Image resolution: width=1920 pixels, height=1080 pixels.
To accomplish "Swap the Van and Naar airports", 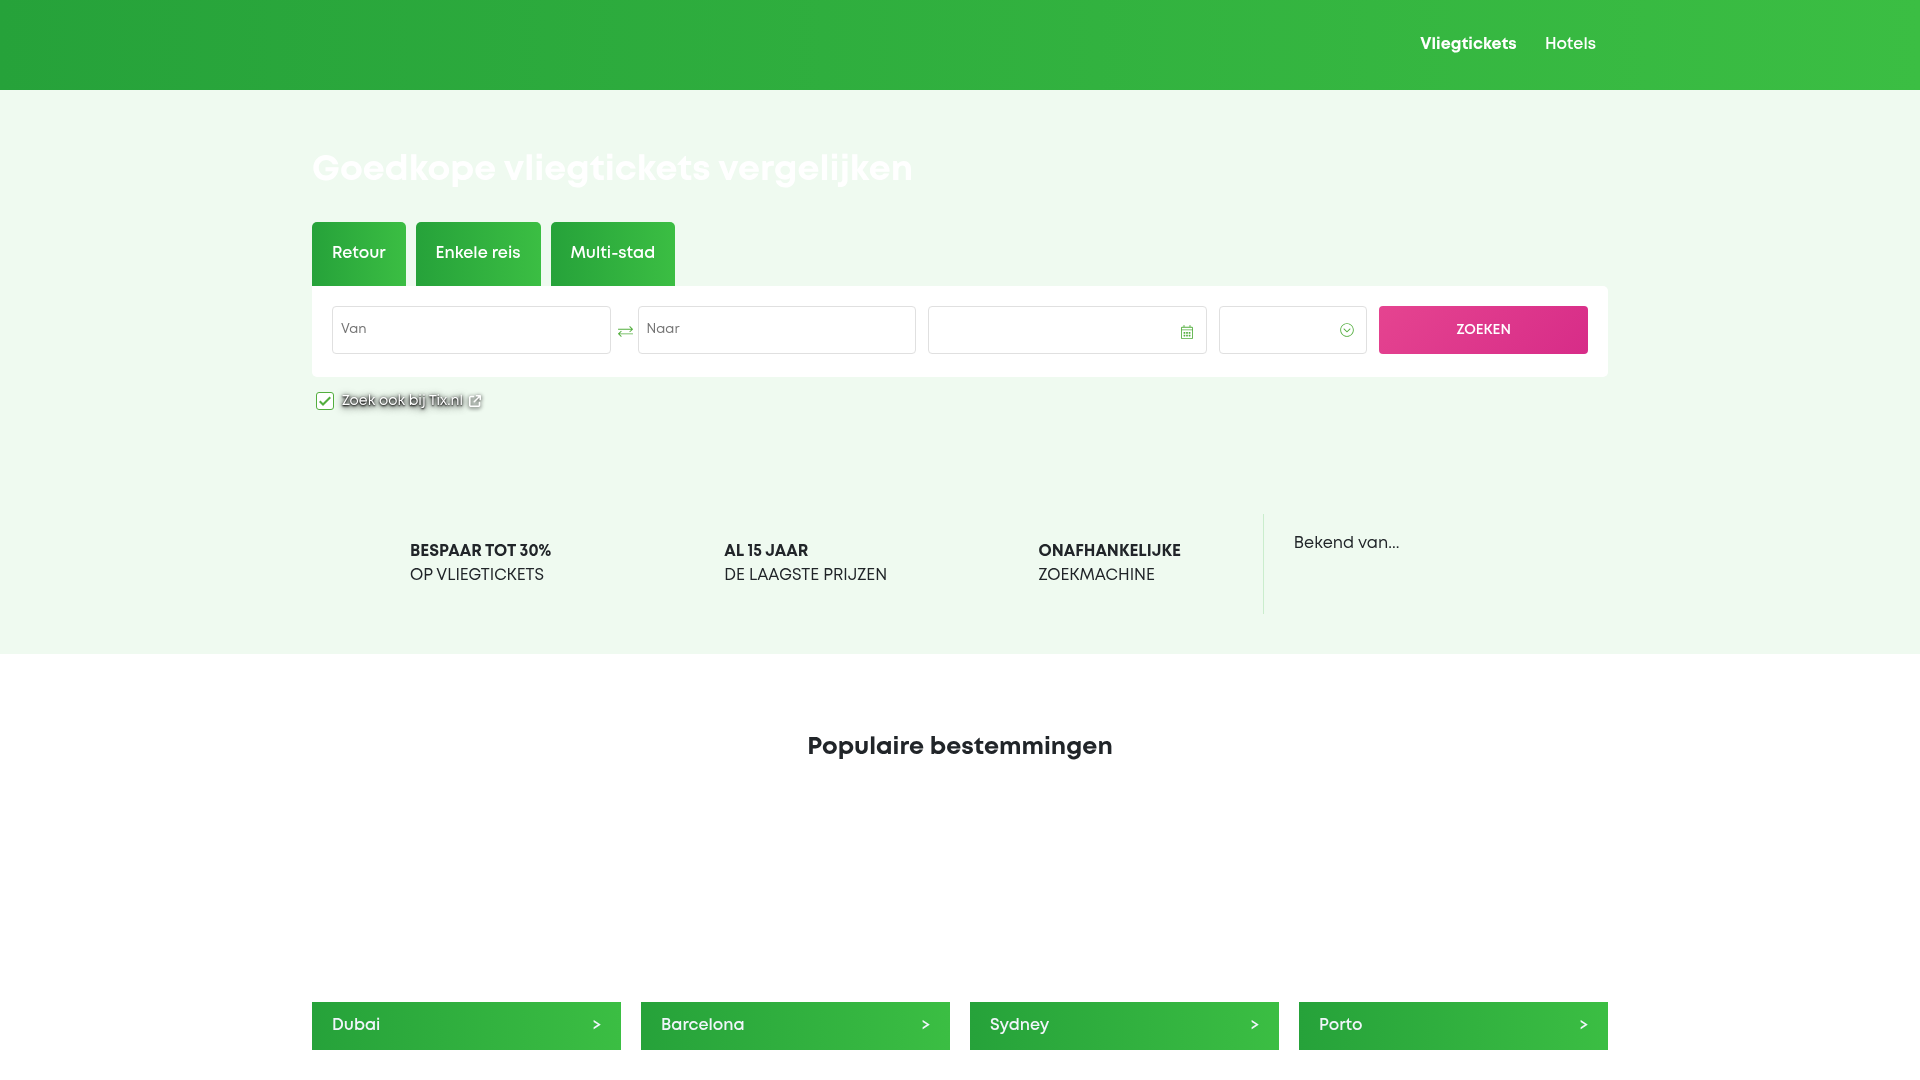I will tap(625, 331).
